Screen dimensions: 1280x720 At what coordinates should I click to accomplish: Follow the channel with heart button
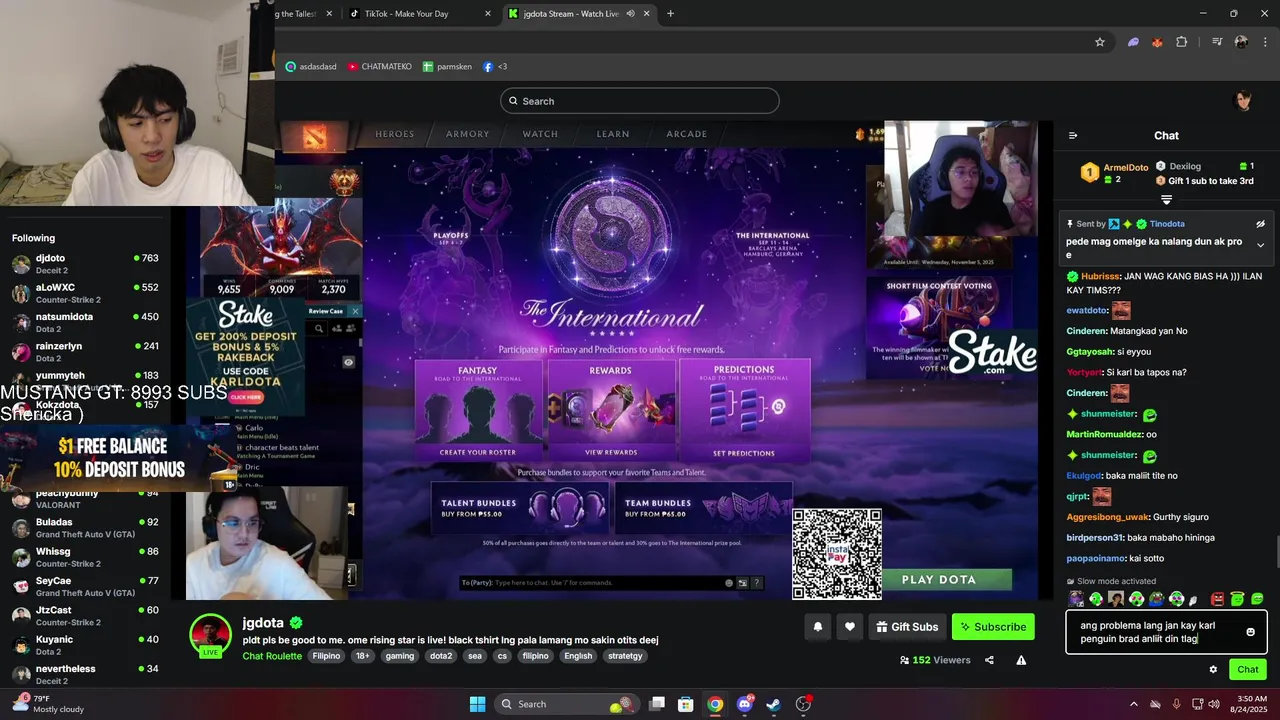(850, 627)
